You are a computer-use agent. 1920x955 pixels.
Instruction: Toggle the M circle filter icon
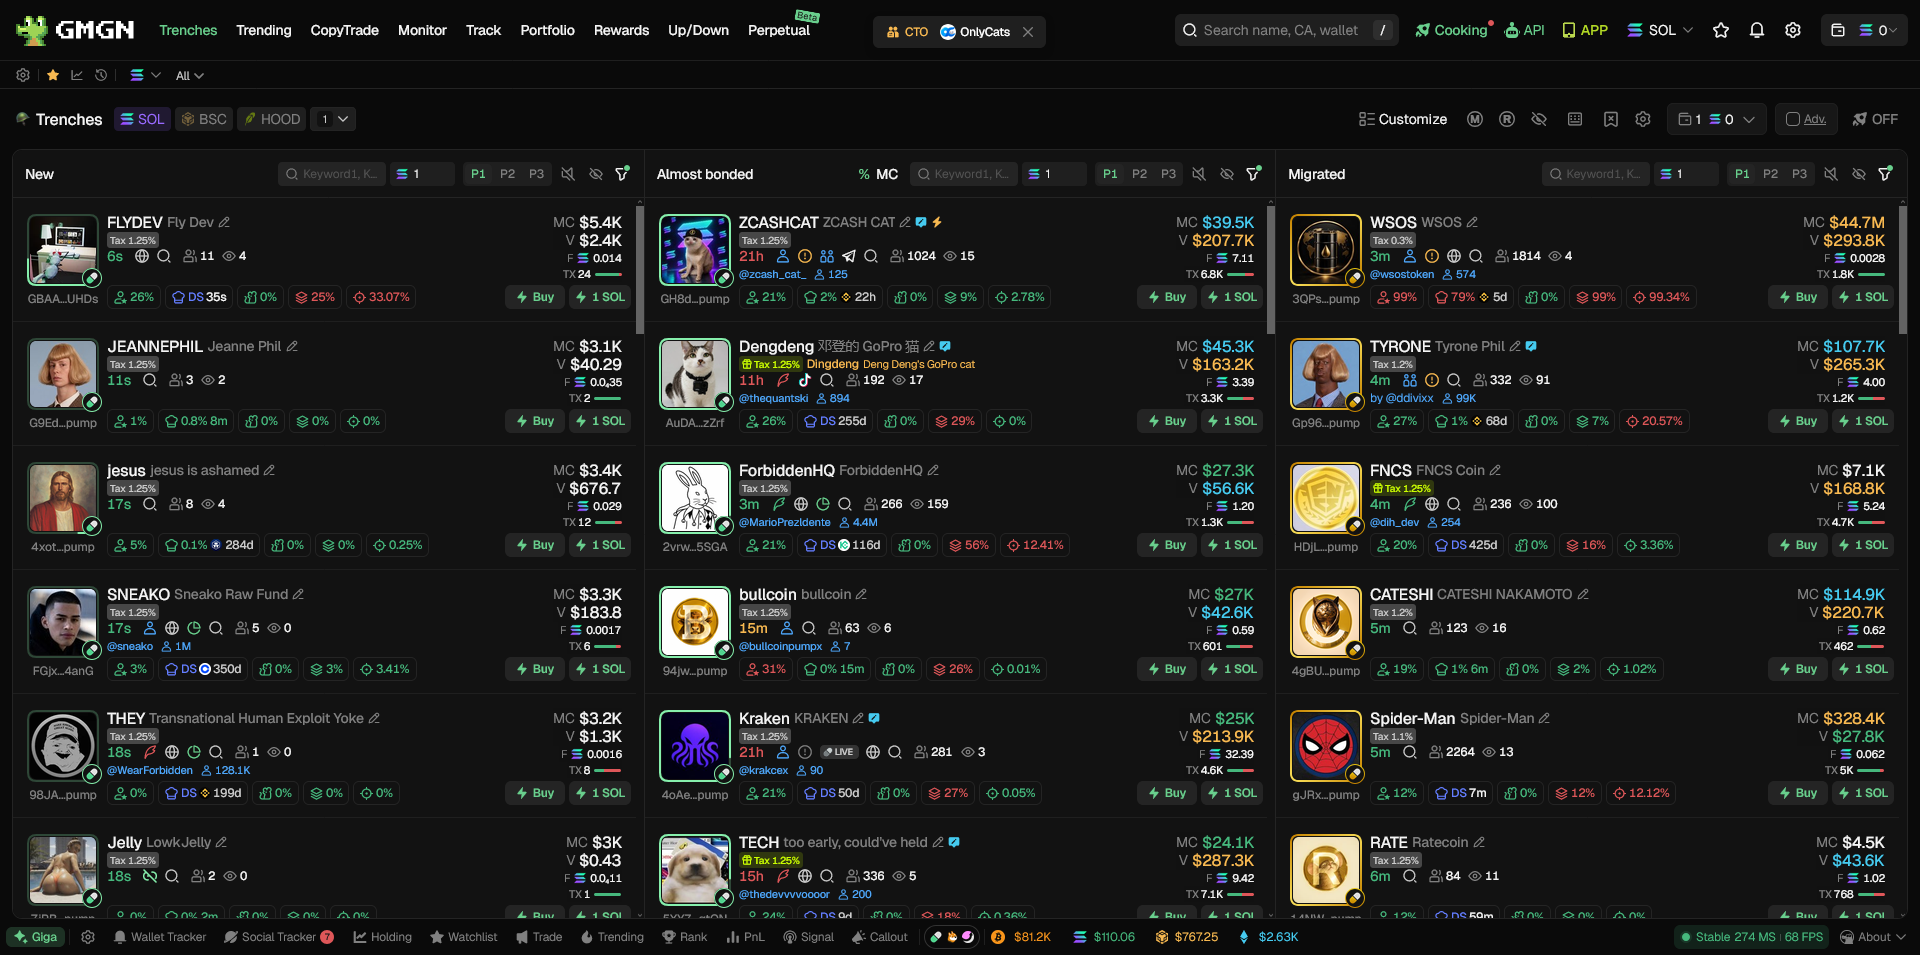(x=1475, y=119)
